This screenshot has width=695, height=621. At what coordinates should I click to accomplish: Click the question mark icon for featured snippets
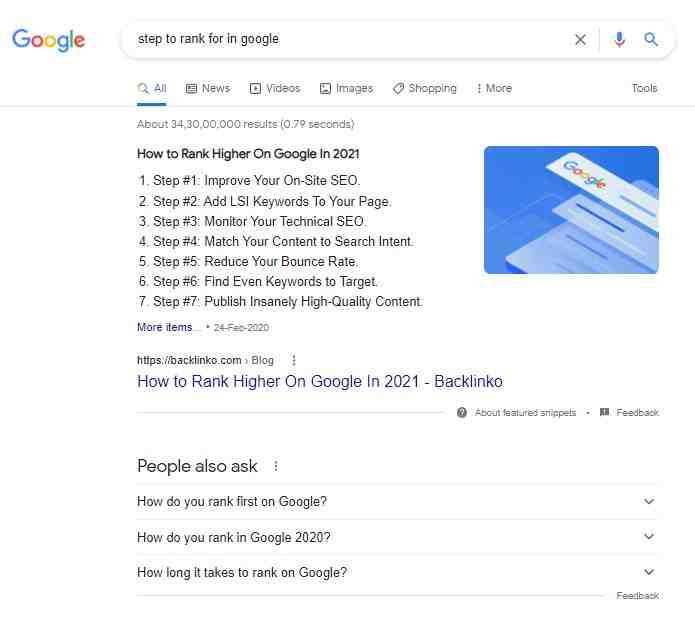pyautogui.click(x=461, y=413)
